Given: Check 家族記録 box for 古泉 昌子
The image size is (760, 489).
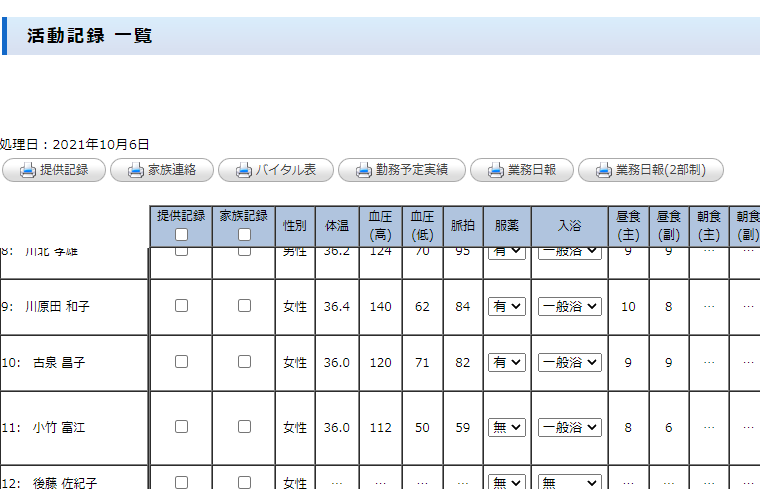Looking at the screenshot, I should (244, 362).
